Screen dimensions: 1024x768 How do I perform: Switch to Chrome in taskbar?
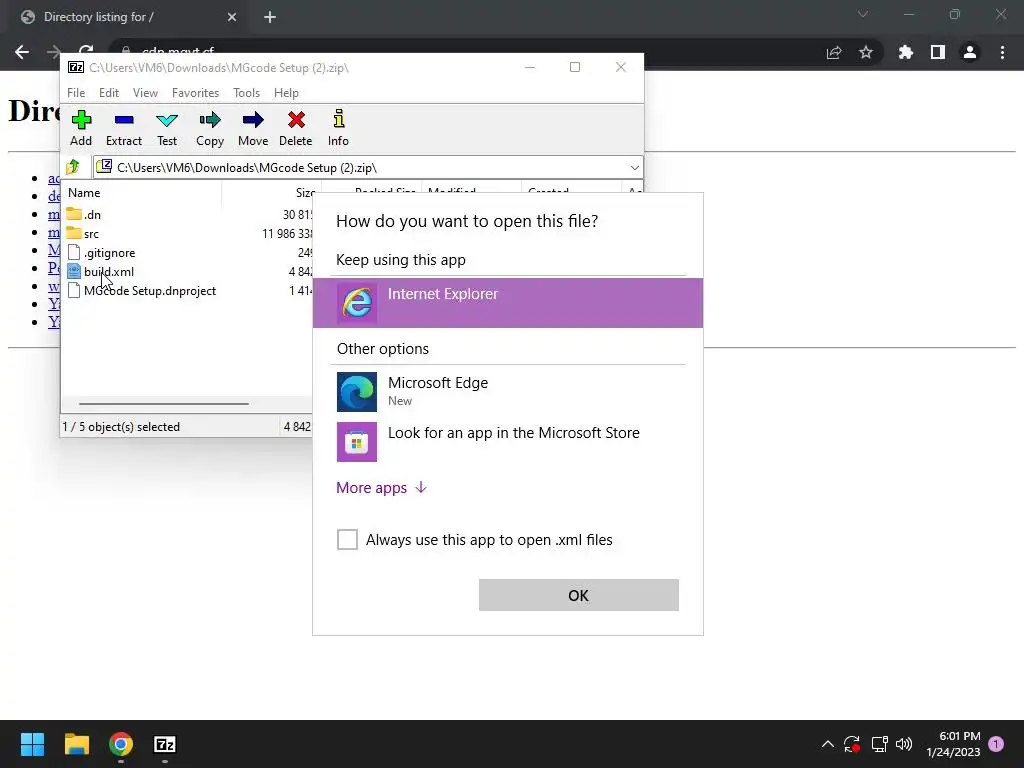[121, 744]
